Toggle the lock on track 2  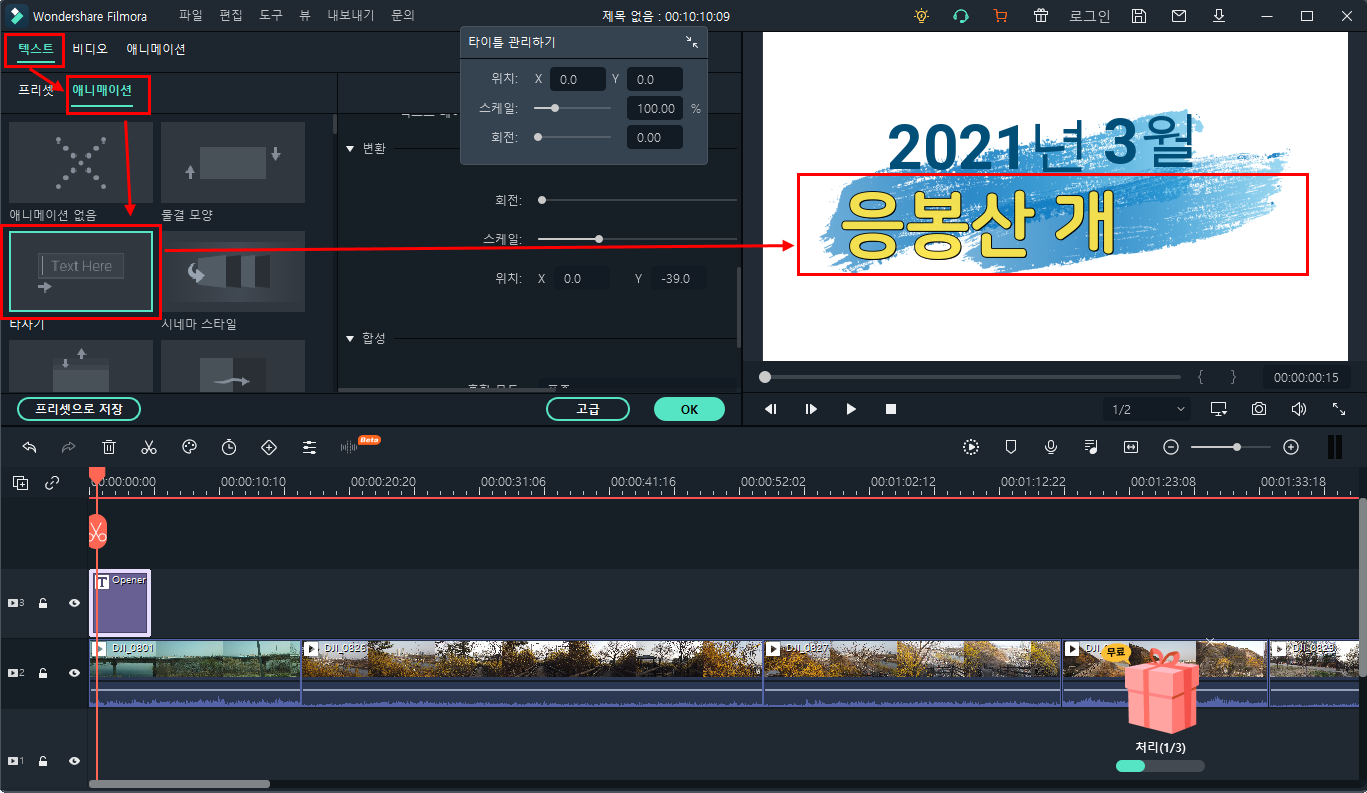click(43, 673)
